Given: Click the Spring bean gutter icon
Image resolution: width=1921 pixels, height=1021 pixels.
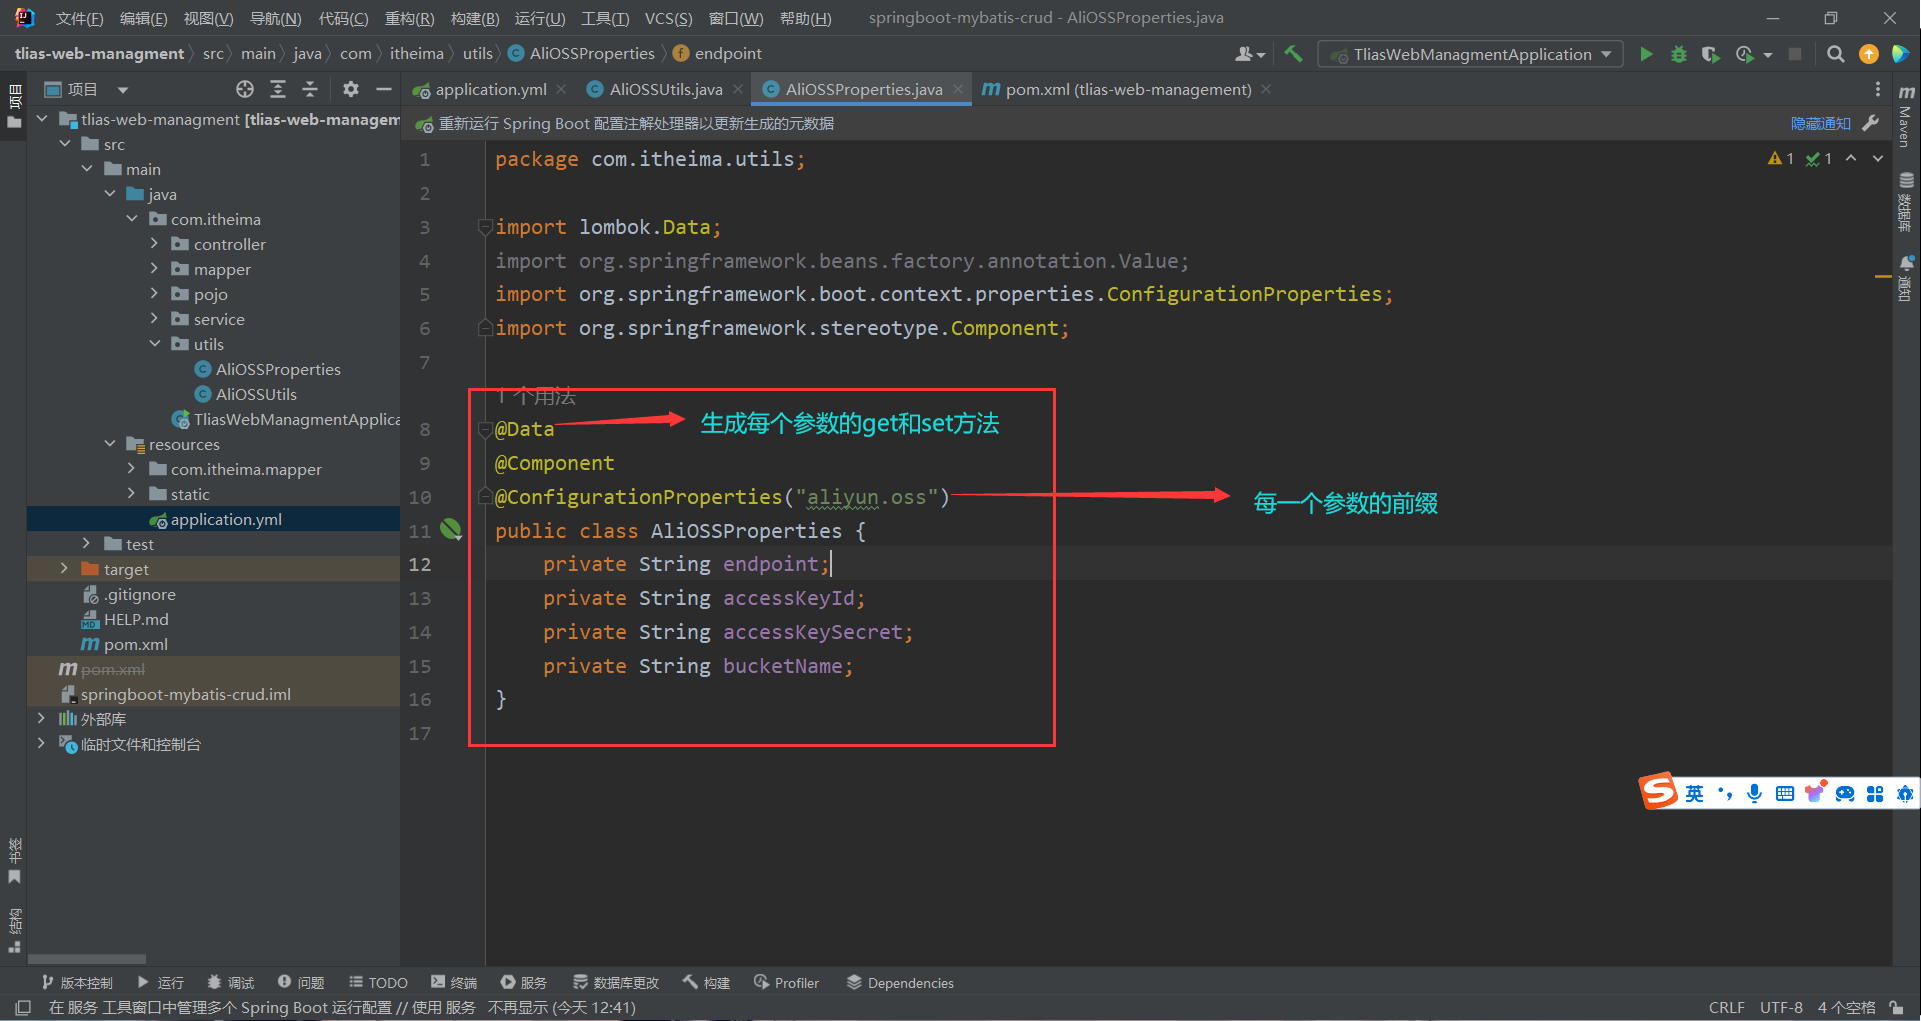Looking at the screenshot, I should [x=451, y=529].
